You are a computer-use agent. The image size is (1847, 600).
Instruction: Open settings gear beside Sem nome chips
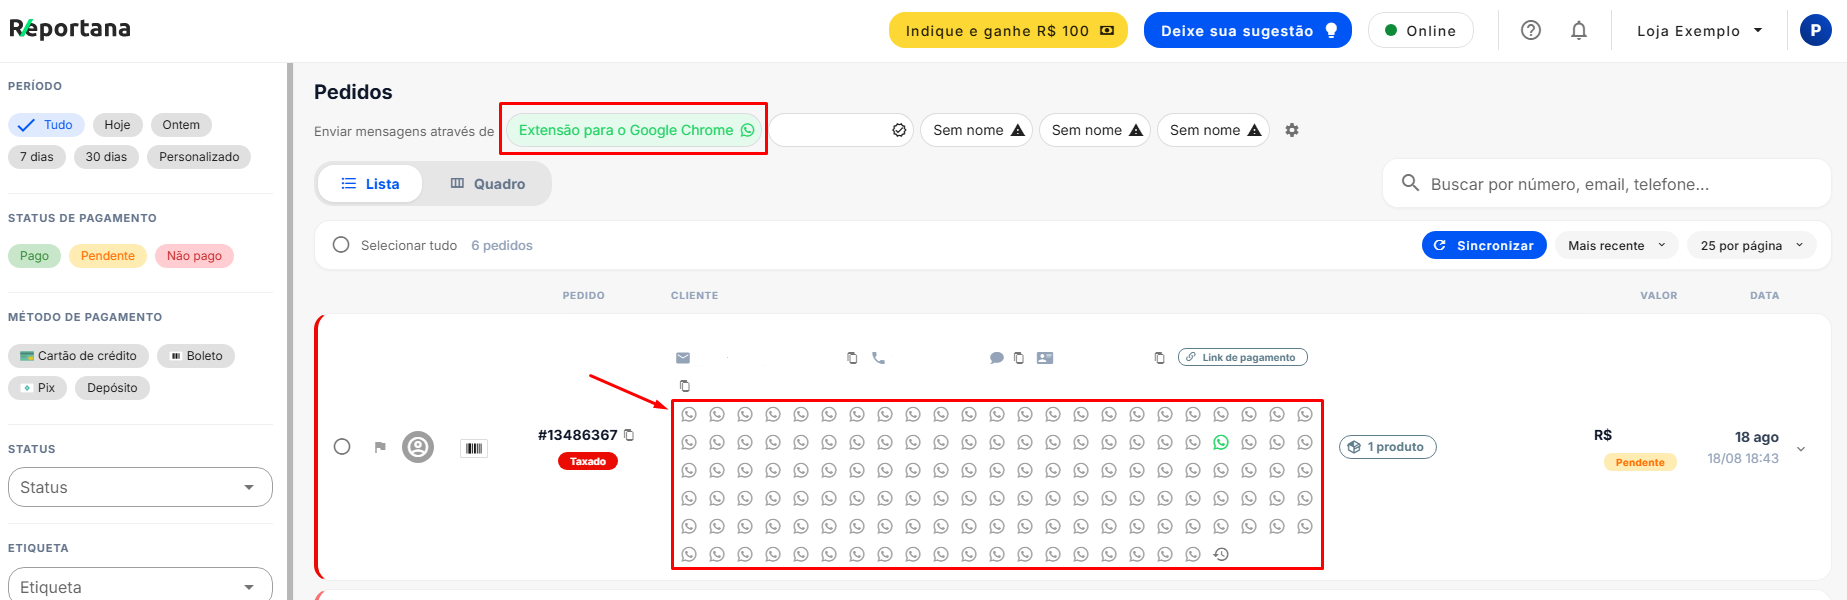(1292, 130)
